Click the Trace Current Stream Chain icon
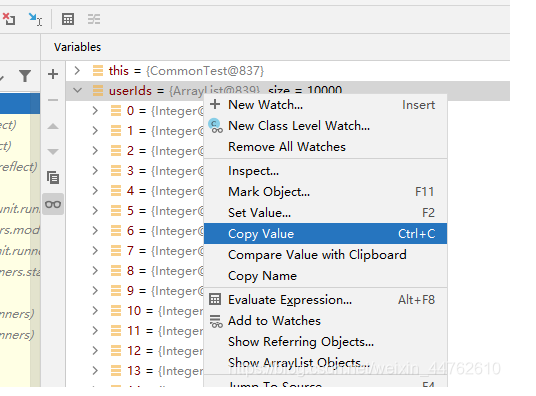This screenshot has height=396, width=536. click(94, 19)
